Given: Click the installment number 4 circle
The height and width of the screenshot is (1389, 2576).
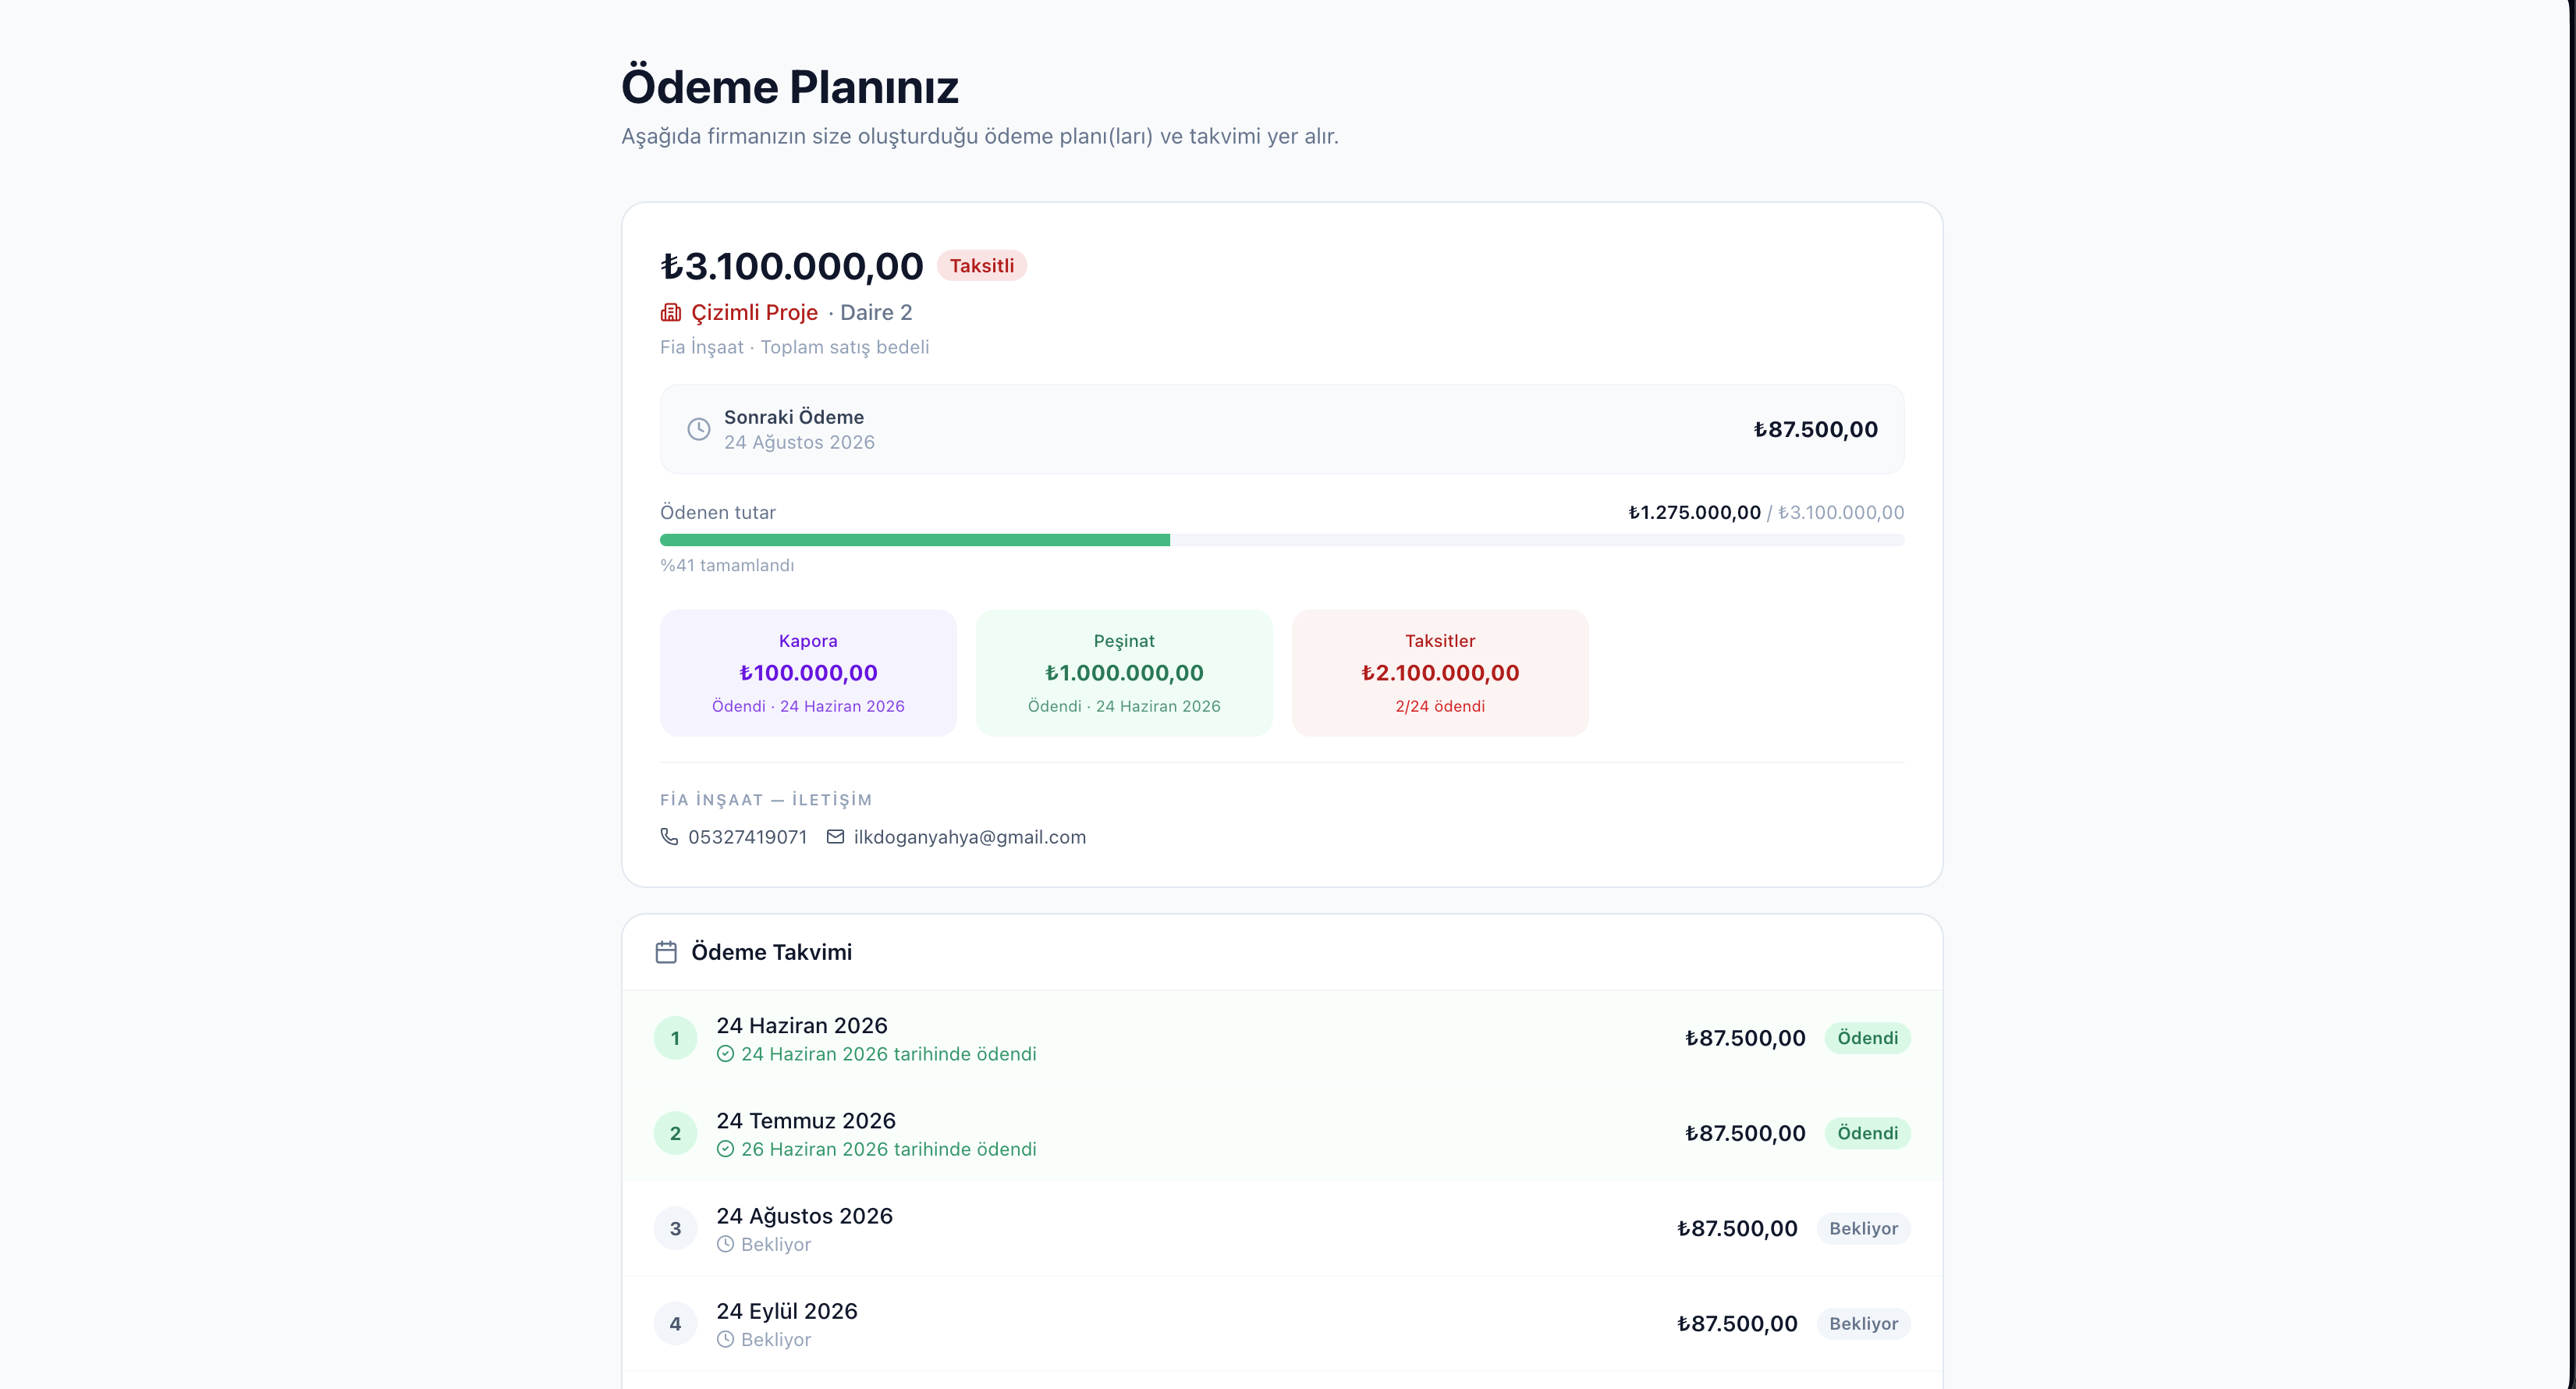Looking at the screenshot, I should point(675,1324).
